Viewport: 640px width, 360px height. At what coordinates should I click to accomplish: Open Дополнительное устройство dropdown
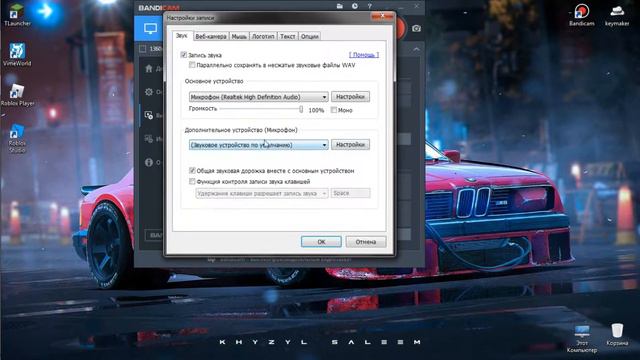(258, 145)
